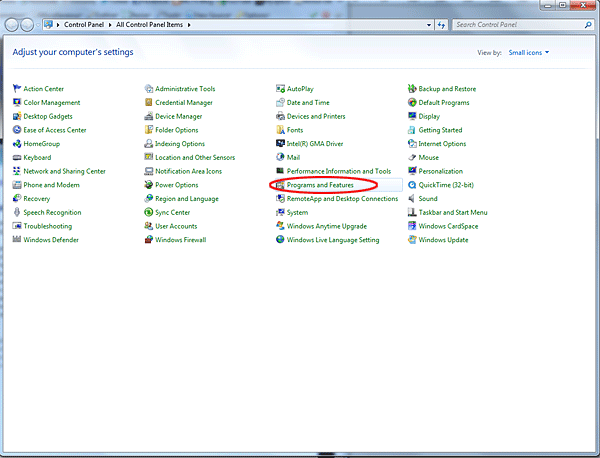The height and width of the screenshot is (458, 600).
Task: Open Region and Language
Action: (187, 199)
